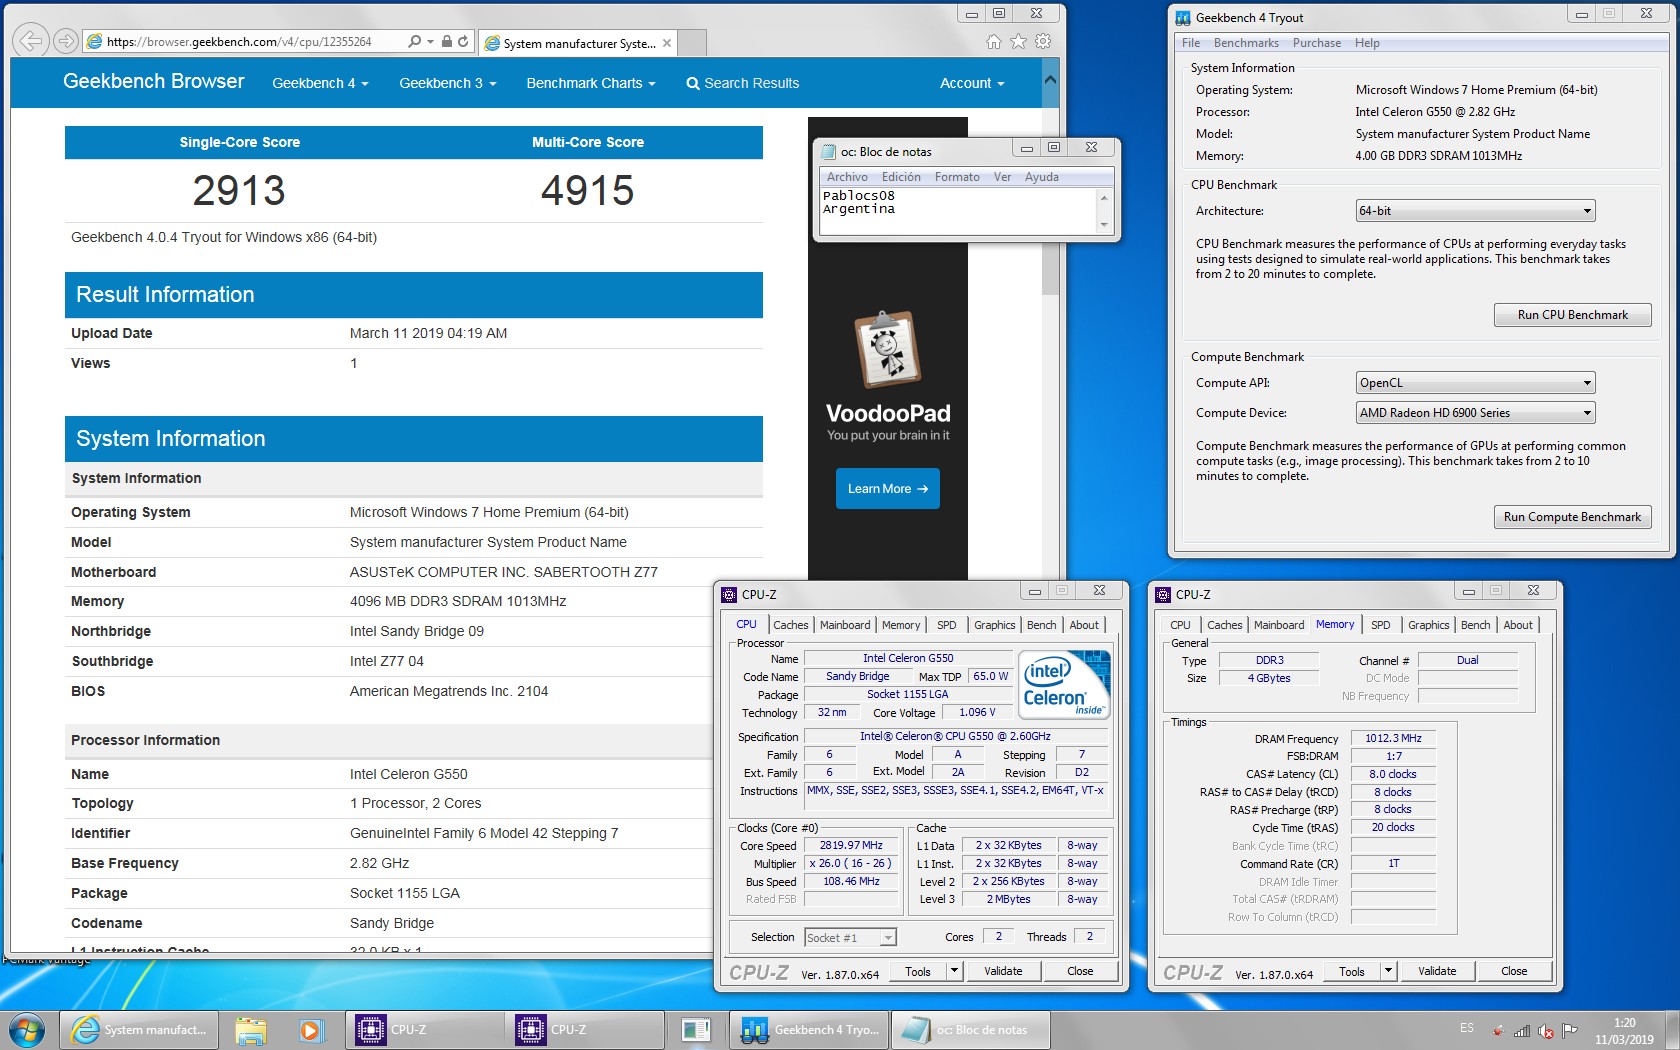
Task: Open Compute Device AMD Radeon combo box
Action: (x=1475, y=413)
